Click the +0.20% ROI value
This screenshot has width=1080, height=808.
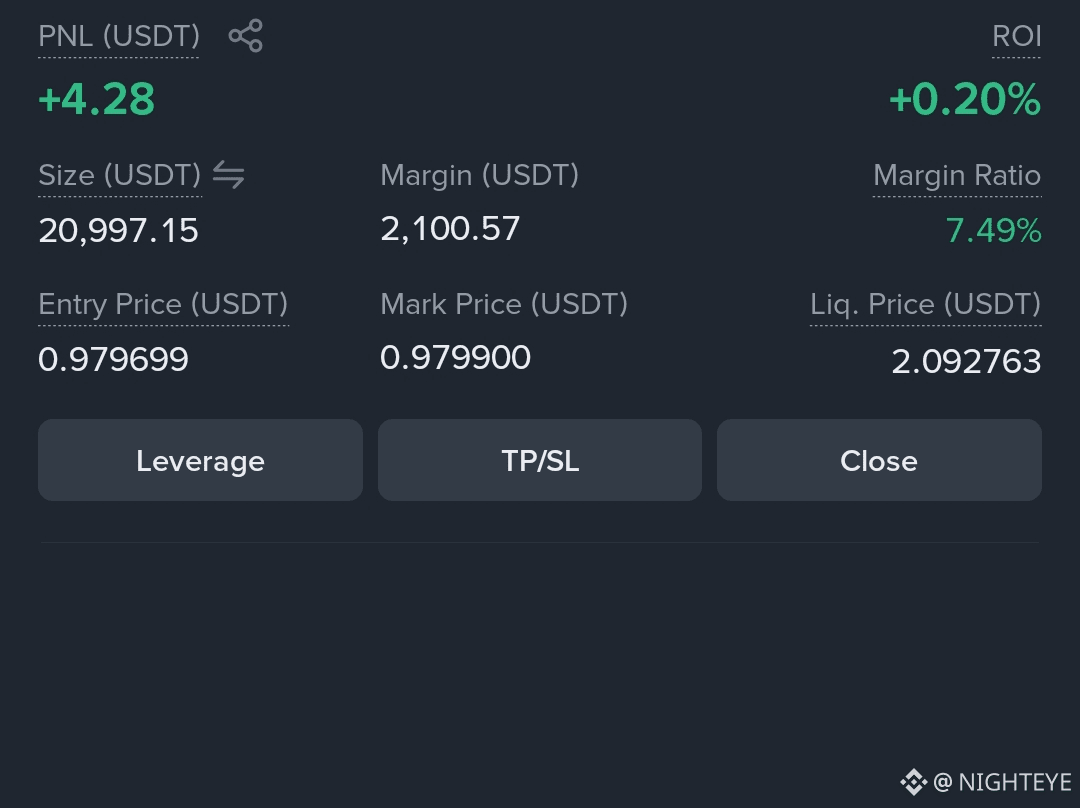click(x=965, y=99)
